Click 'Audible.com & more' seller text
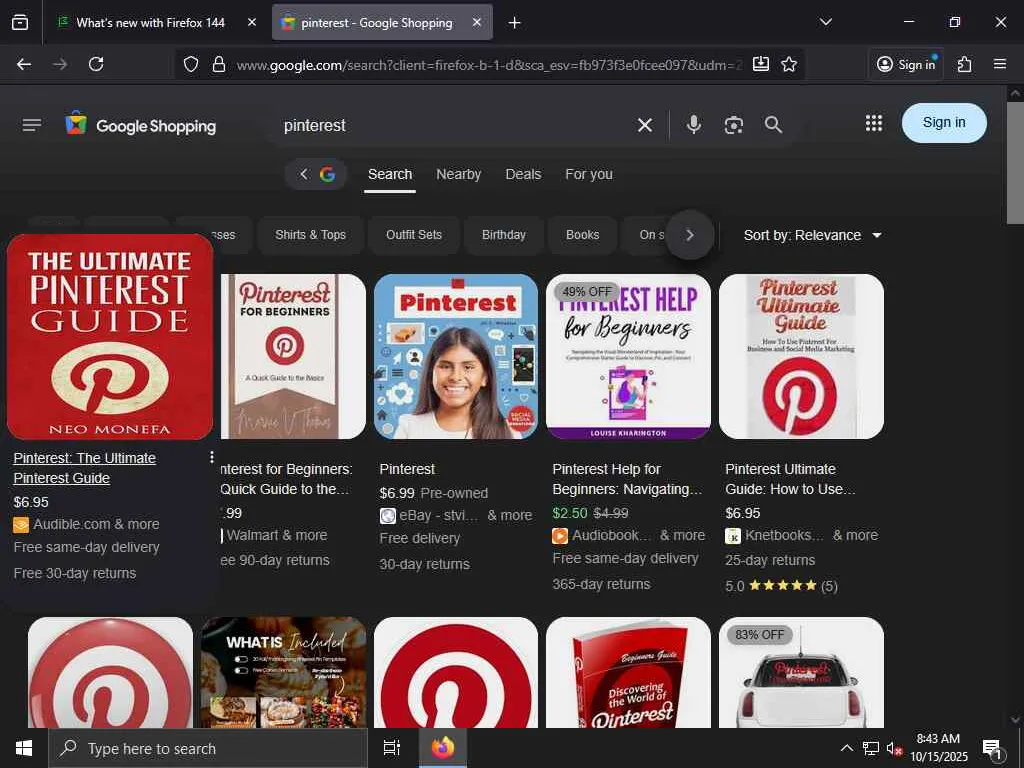The image size is (1024, 768). pos(96,524)
